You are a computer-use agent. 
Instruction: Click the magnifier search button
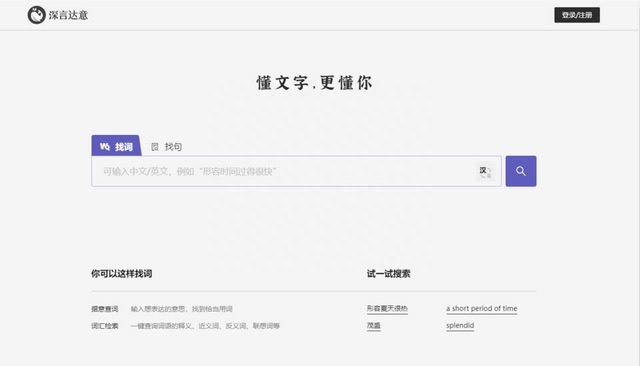(x=521, y=171)
